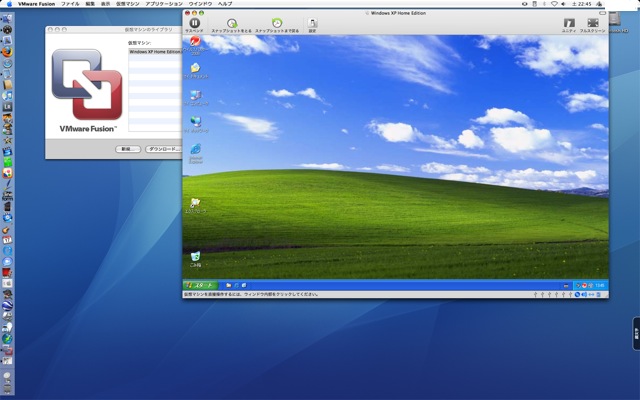Switch to Unity mode via toolbar icon
The image size is (640, 400).
[569, 23]
